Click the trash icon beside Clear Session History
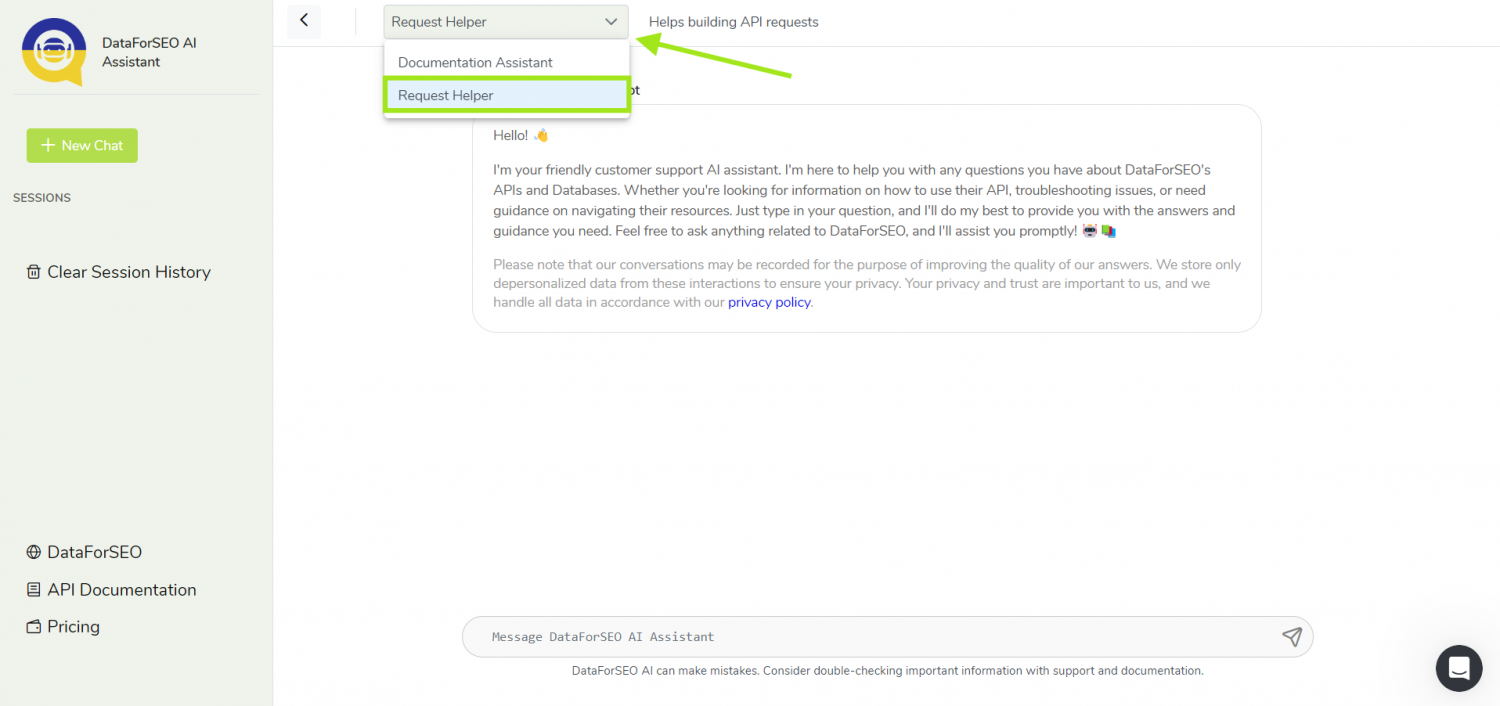Screen dimensions: 1500x706 34,272
